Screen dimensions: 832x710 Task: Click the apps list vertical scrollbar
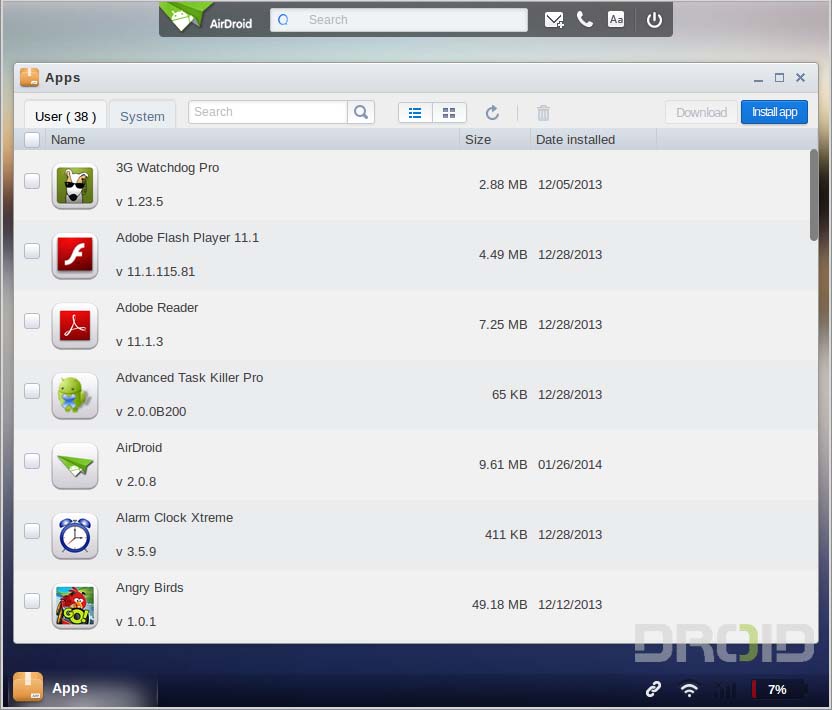click(x=813, y=195)
